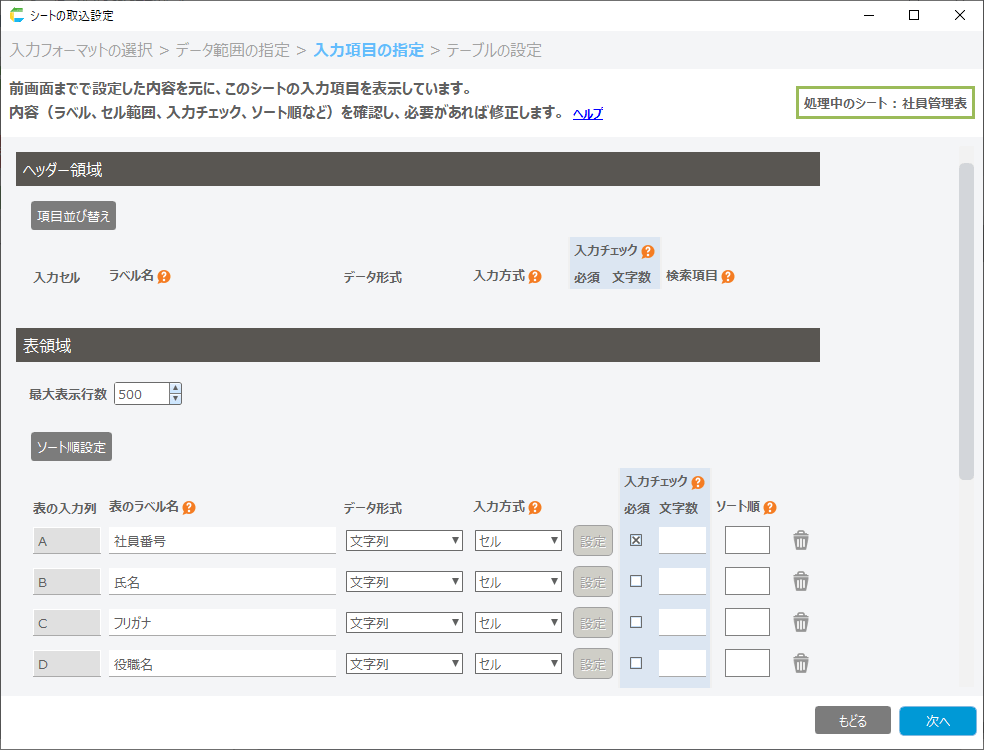
Task: Open データ形式 dropdown for 社員番号
Action: click(404, 541)
